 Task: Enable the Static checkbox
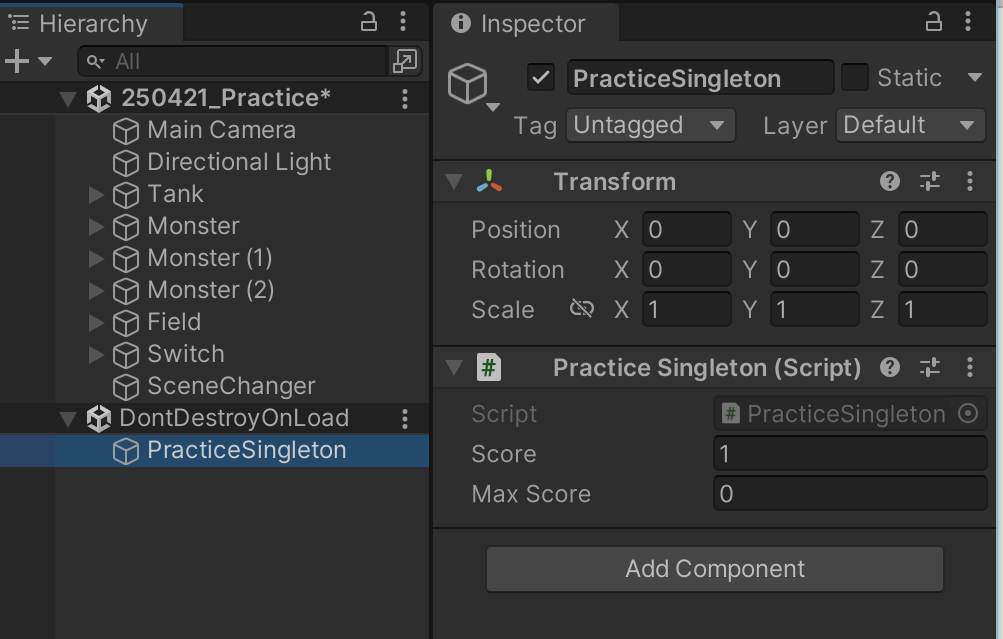855,78
